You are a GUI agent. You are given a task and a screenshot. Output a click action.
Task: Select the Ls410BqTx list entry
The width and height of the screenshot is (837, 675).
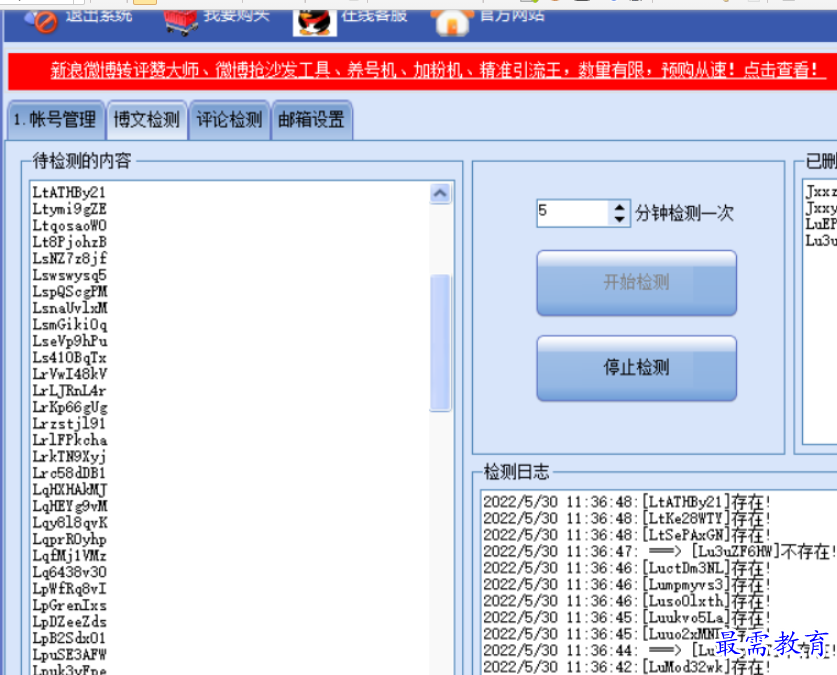[69, 358]
